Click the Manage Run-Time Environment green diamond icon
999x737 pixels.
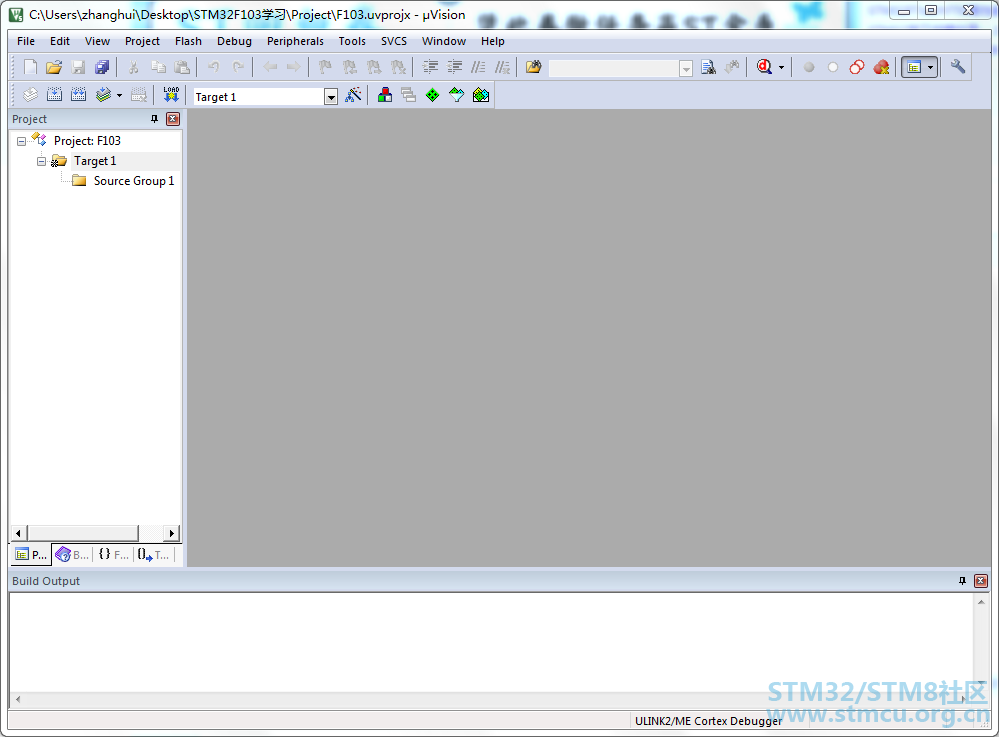pyautogui.click(x=432, y=95)
